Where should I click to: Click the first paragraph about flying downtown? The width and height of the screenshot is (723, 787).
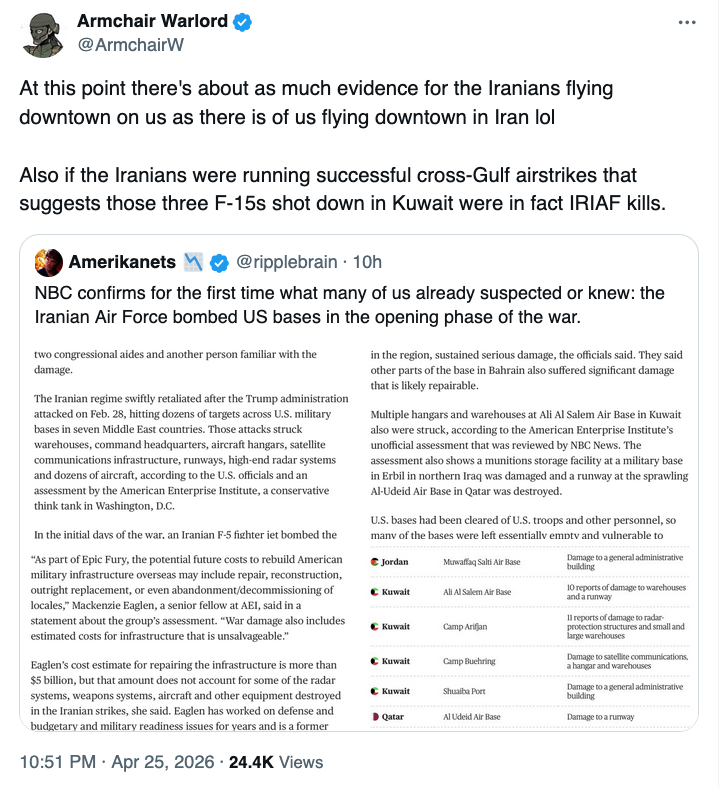click(316, 101)
